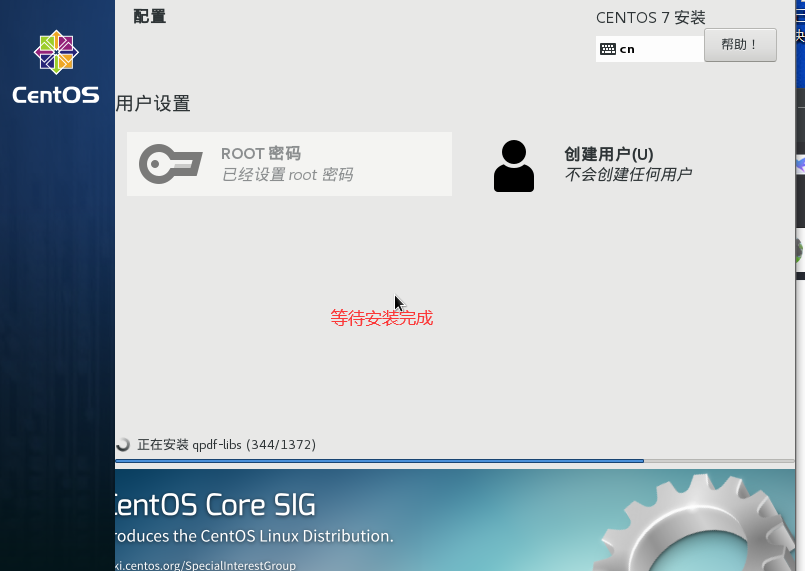Click the SpecialInterestGroup wiki link in banner
Viewport: 805px width, 571px height.
point(205,565)
